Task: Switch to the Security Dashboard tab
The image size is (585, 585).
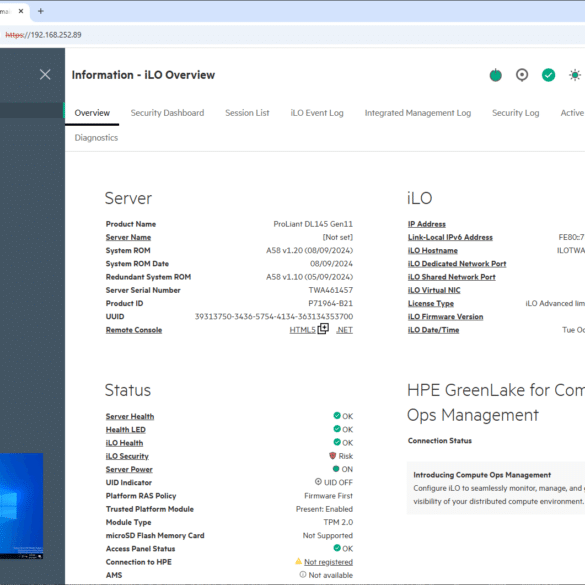Action: 168,113
